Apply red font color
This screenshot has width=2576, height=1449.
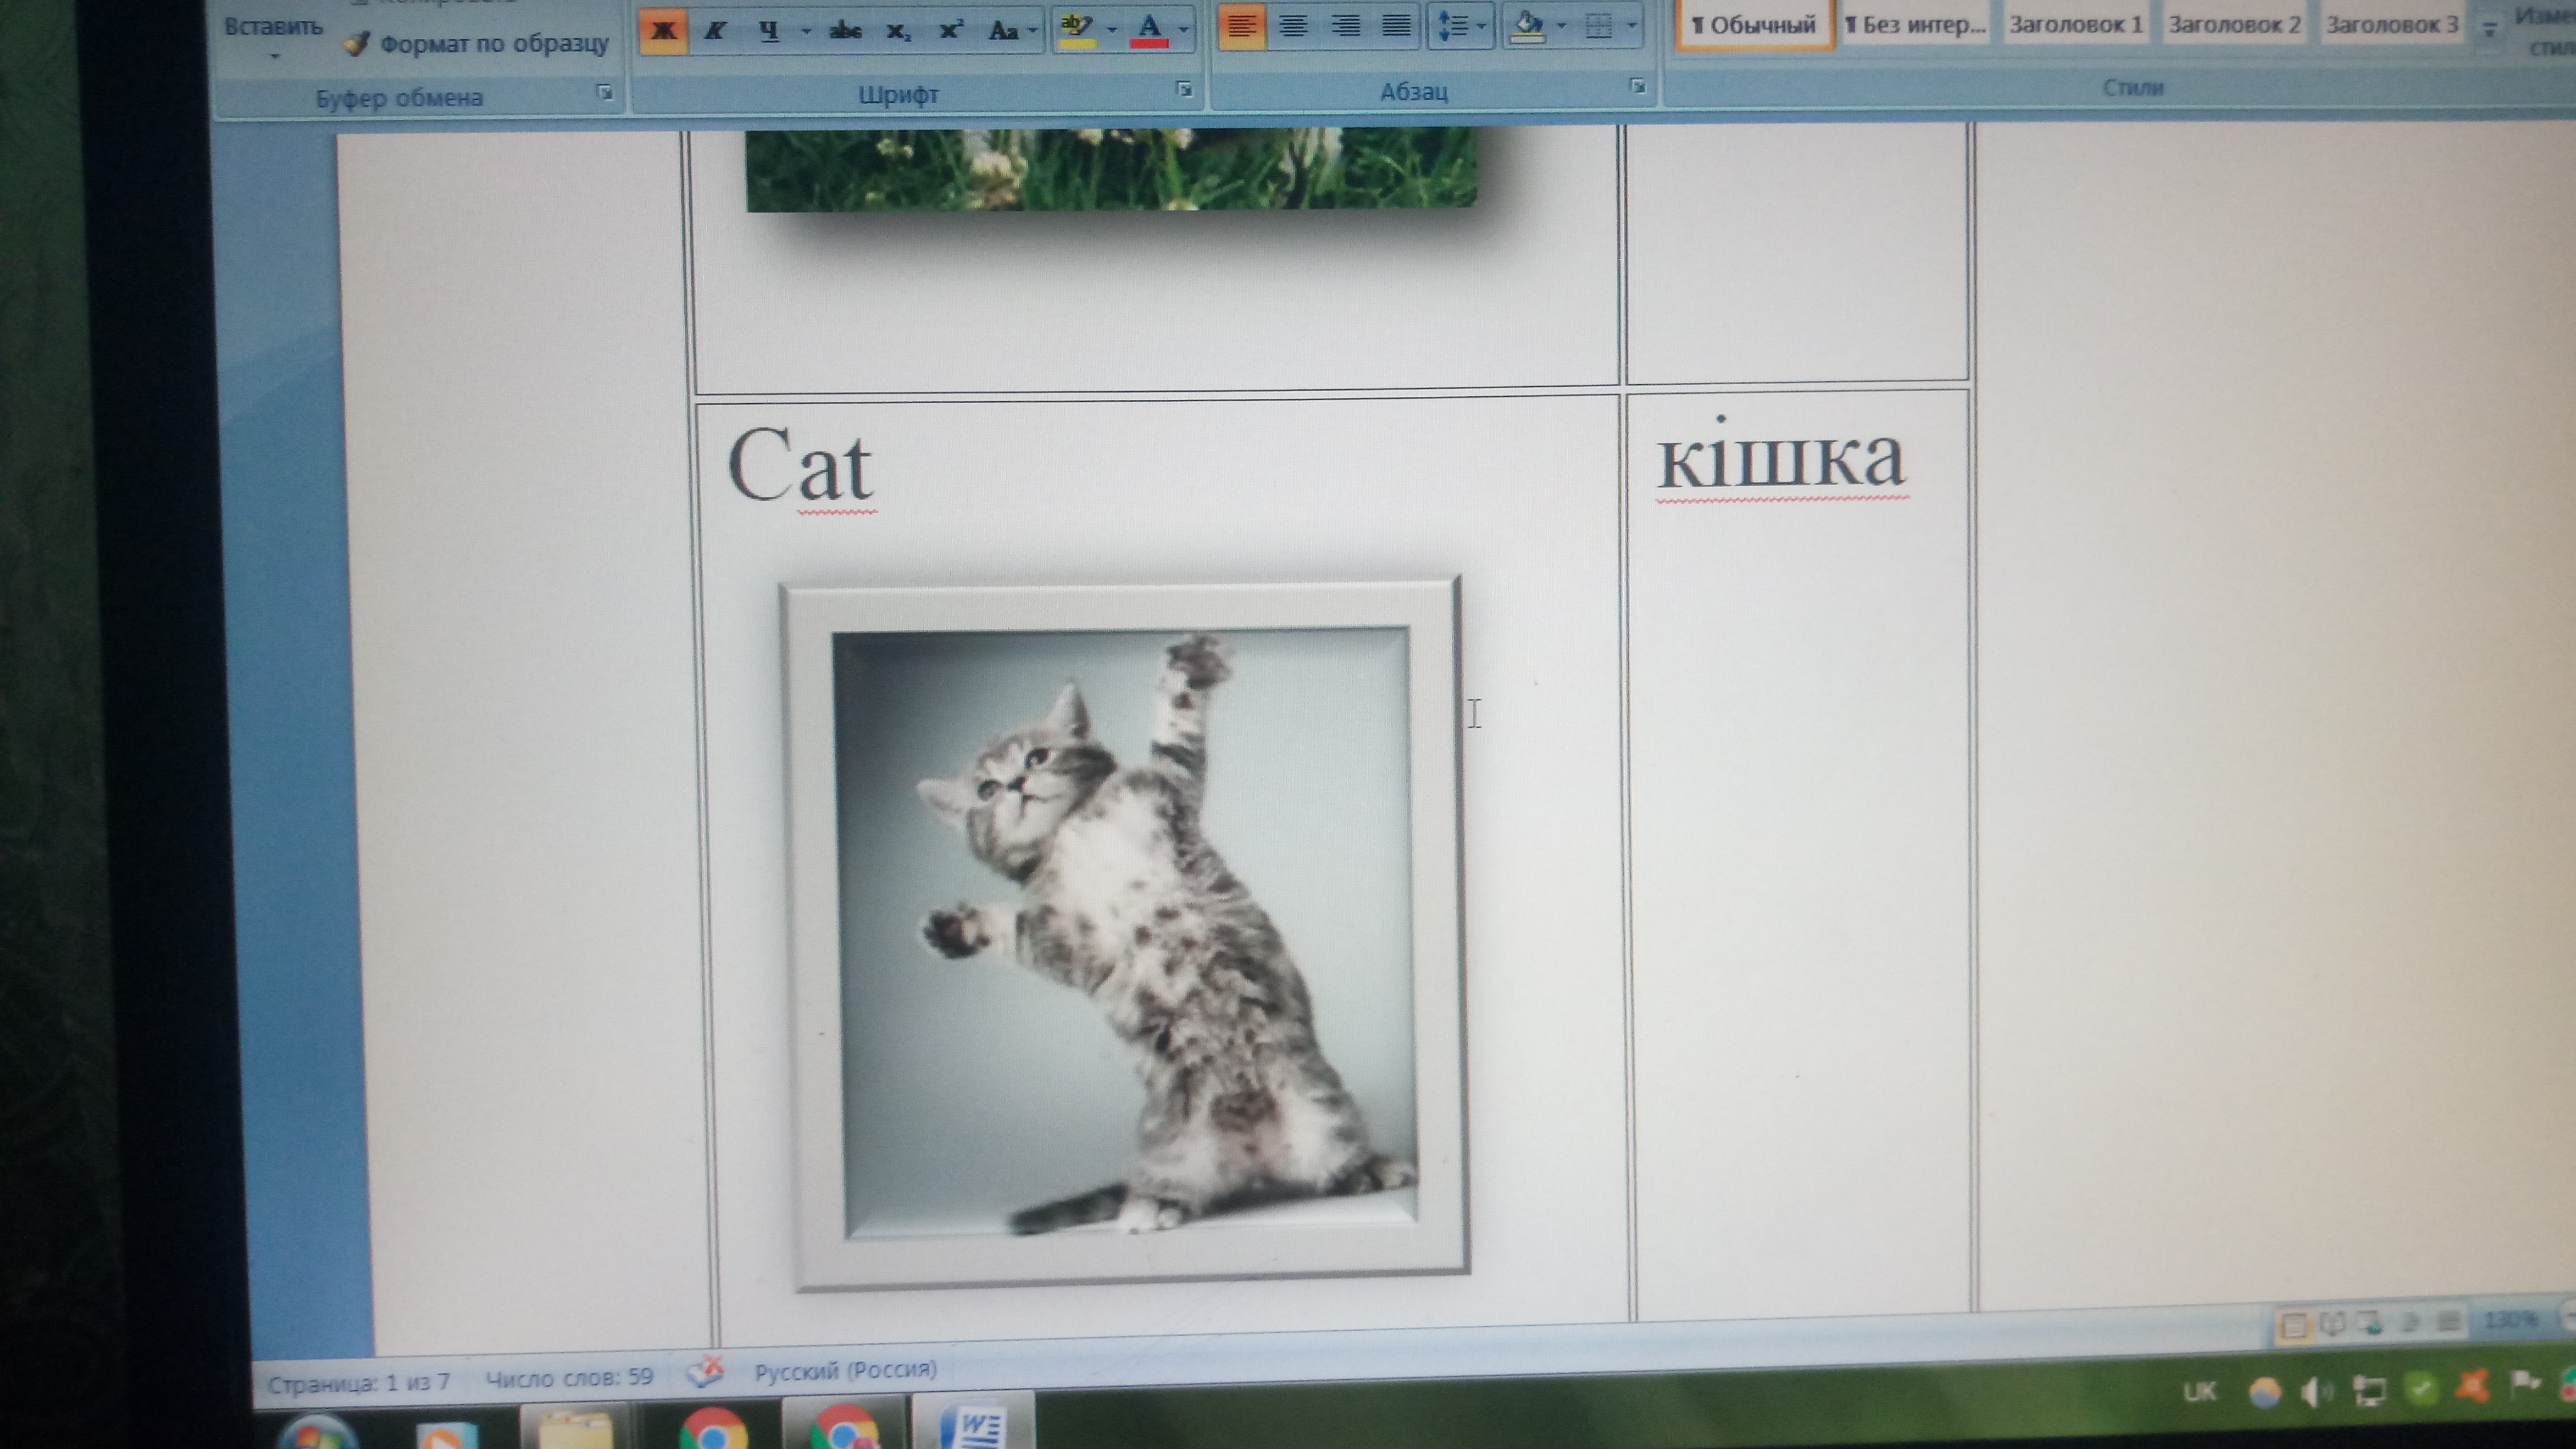1150,29
